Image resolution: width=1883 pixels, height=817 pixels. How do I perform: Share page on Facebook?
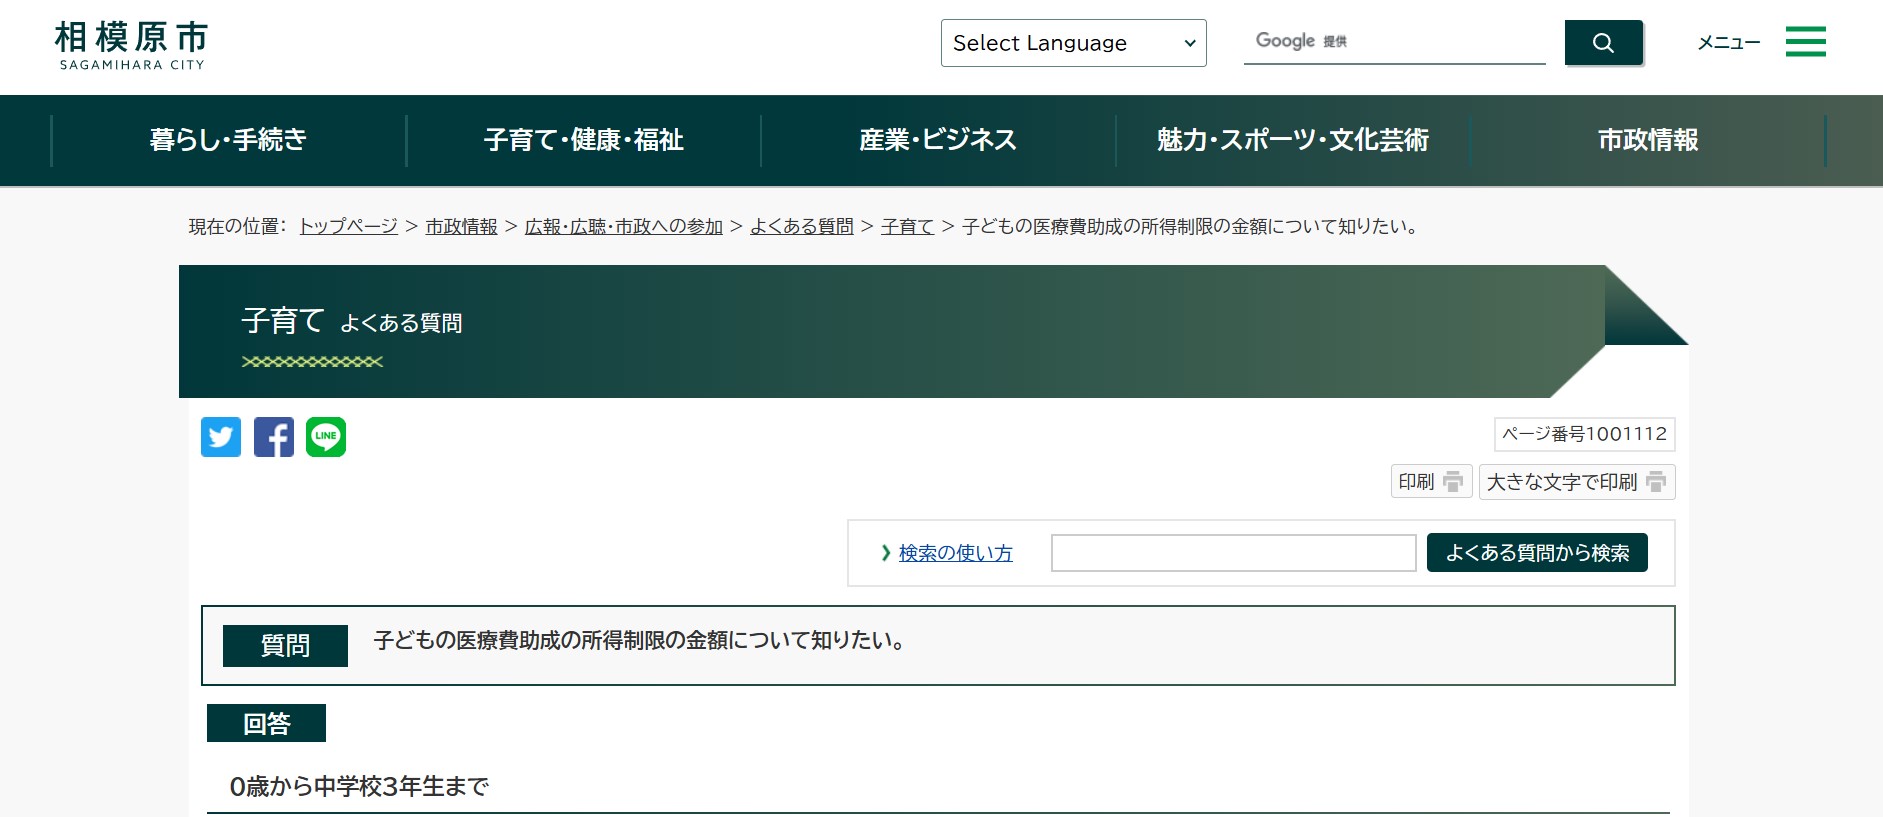(274, 437)
